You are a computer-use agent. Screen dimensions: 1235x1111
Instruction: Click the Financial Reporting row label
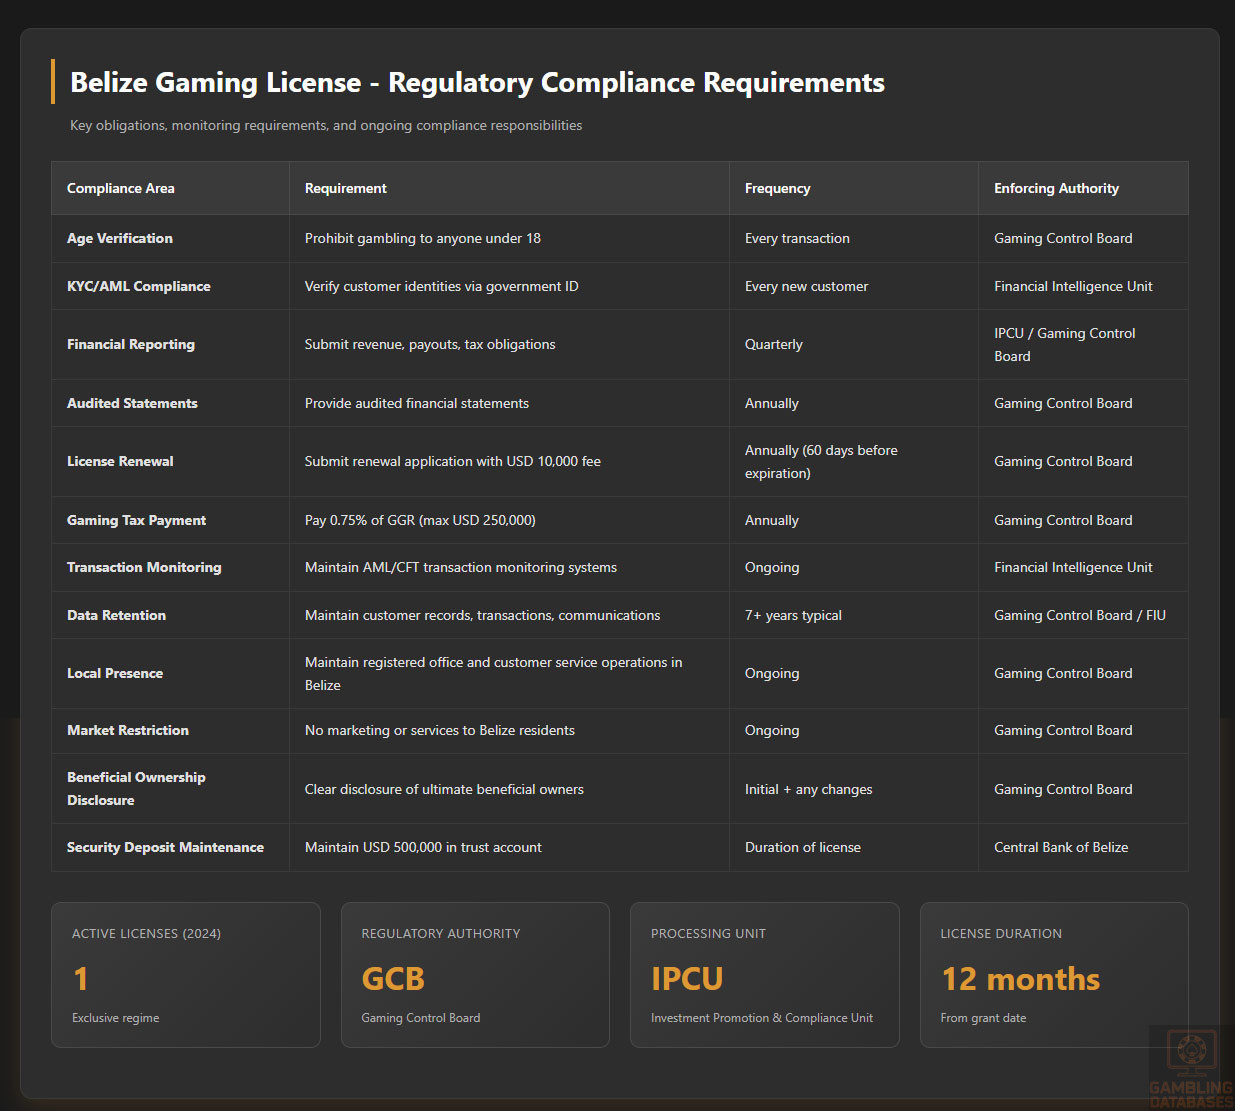point(131,344)
